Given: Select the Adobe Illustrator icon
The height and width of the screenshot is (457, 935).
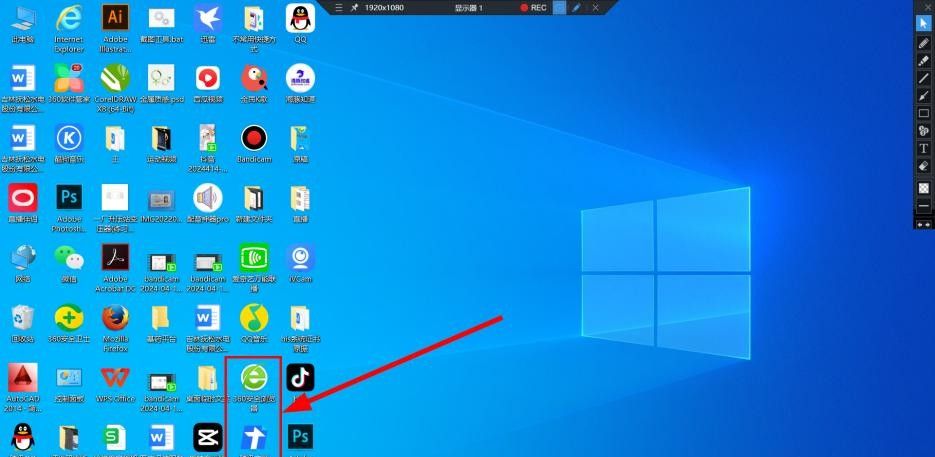Looking at the screenshot, I should click(x=116, y=28).
